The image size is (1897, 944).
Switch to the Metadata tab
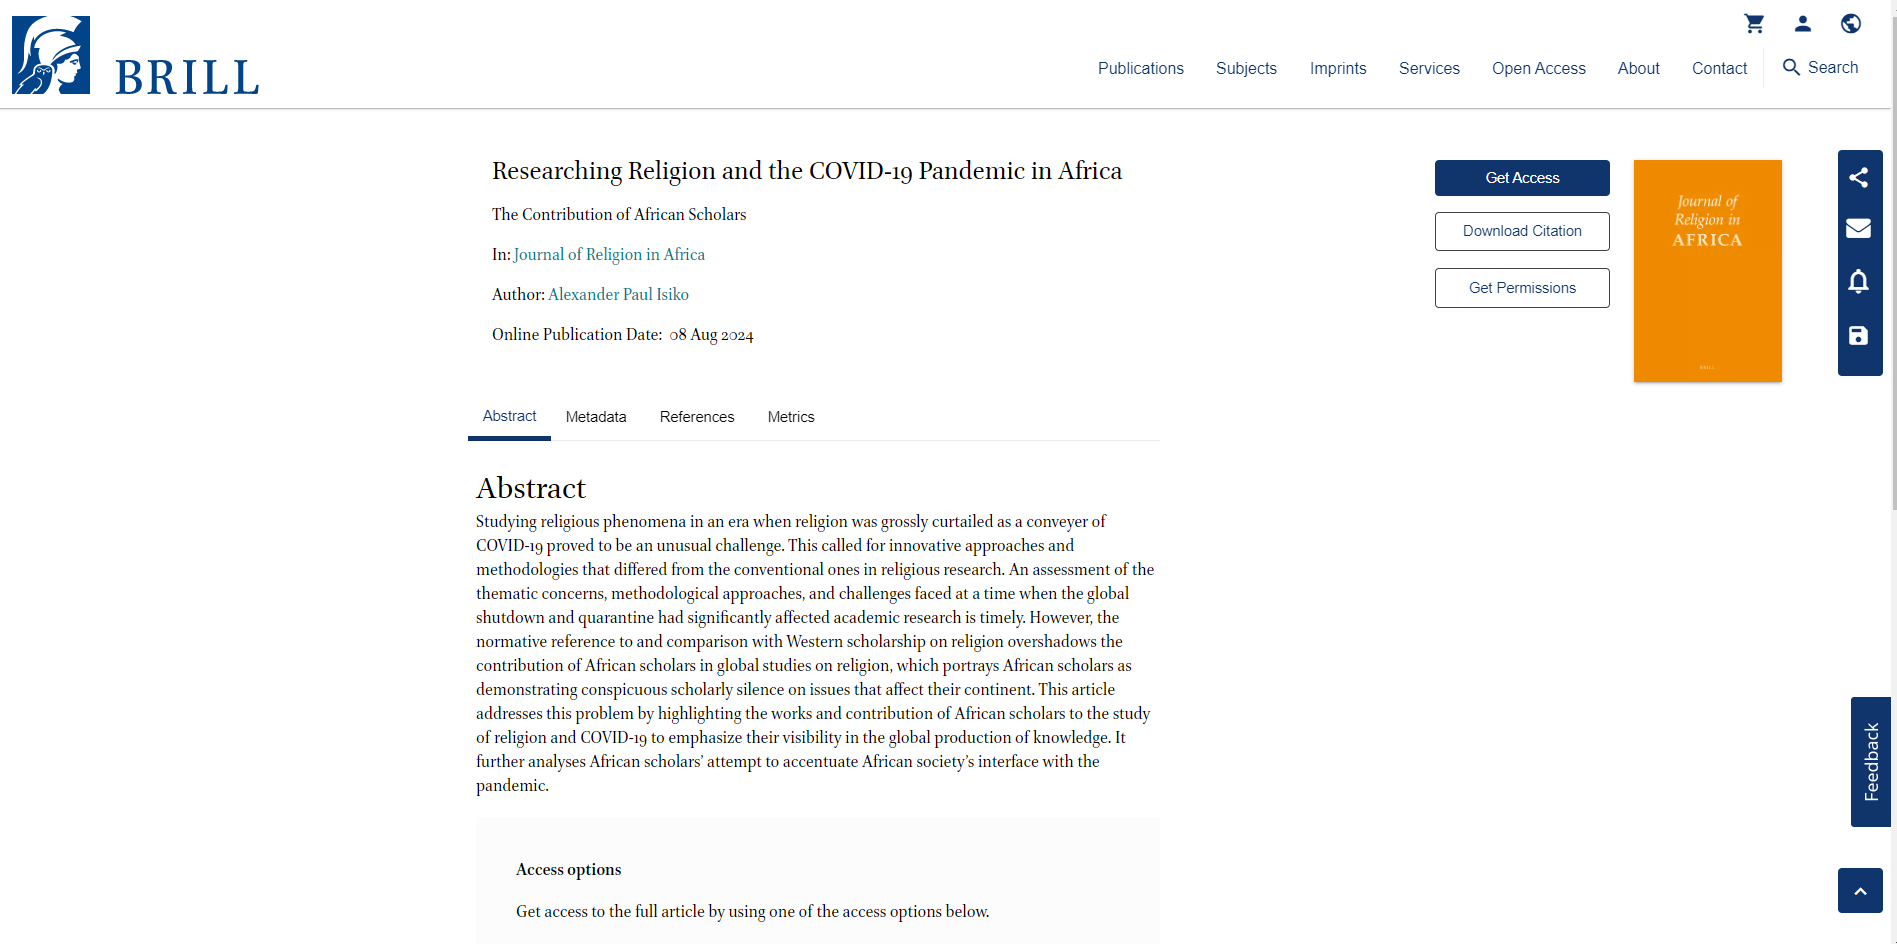pyautogui.click(x=596, y=417)
